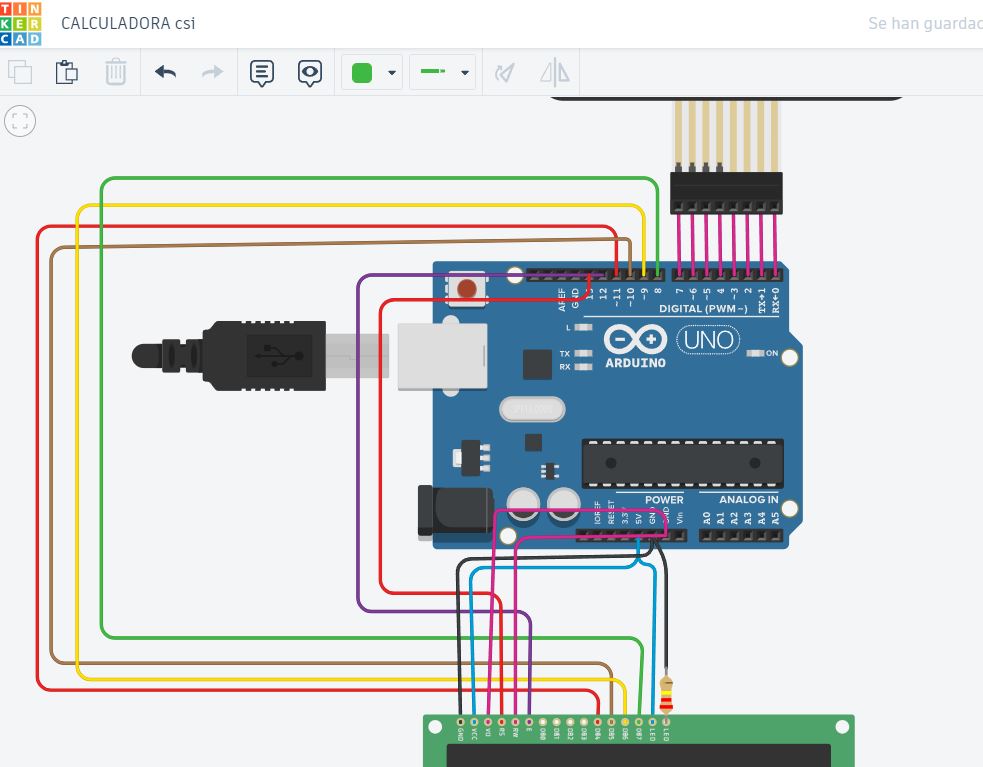
Task: Click the green wire color swatch
Action: click(362, 73)
